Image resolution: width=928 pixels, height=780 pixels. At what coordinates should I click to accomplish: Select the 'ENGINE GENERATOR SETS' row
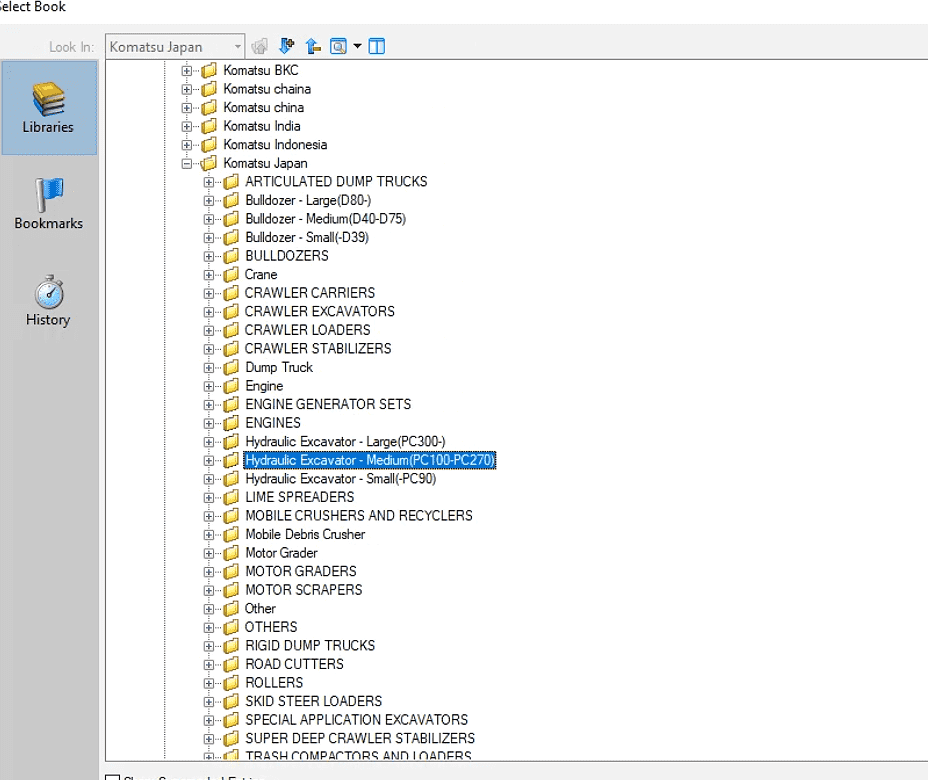(x=328, y=404)
